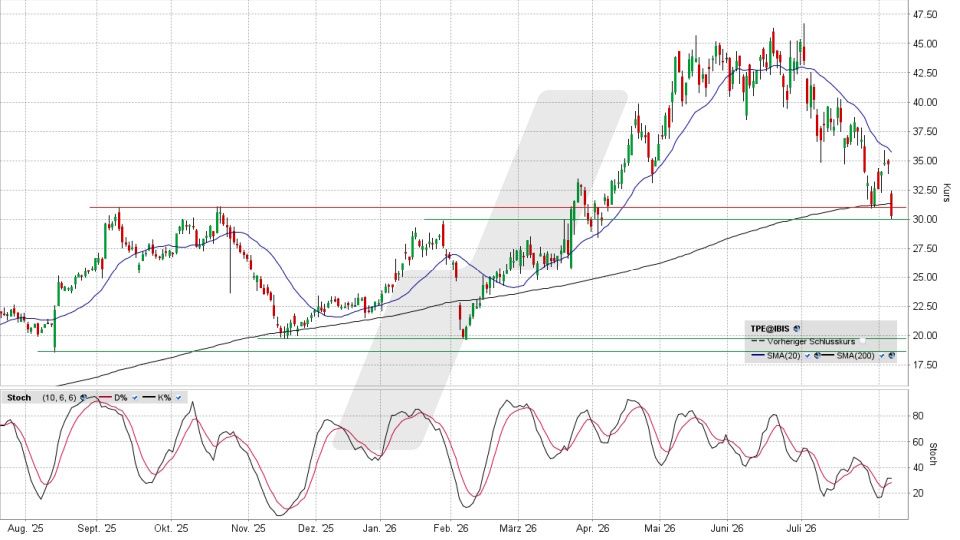Screen dimensions: 960x540
Task: Click the red D% line swatch
Action: point(105,397)
